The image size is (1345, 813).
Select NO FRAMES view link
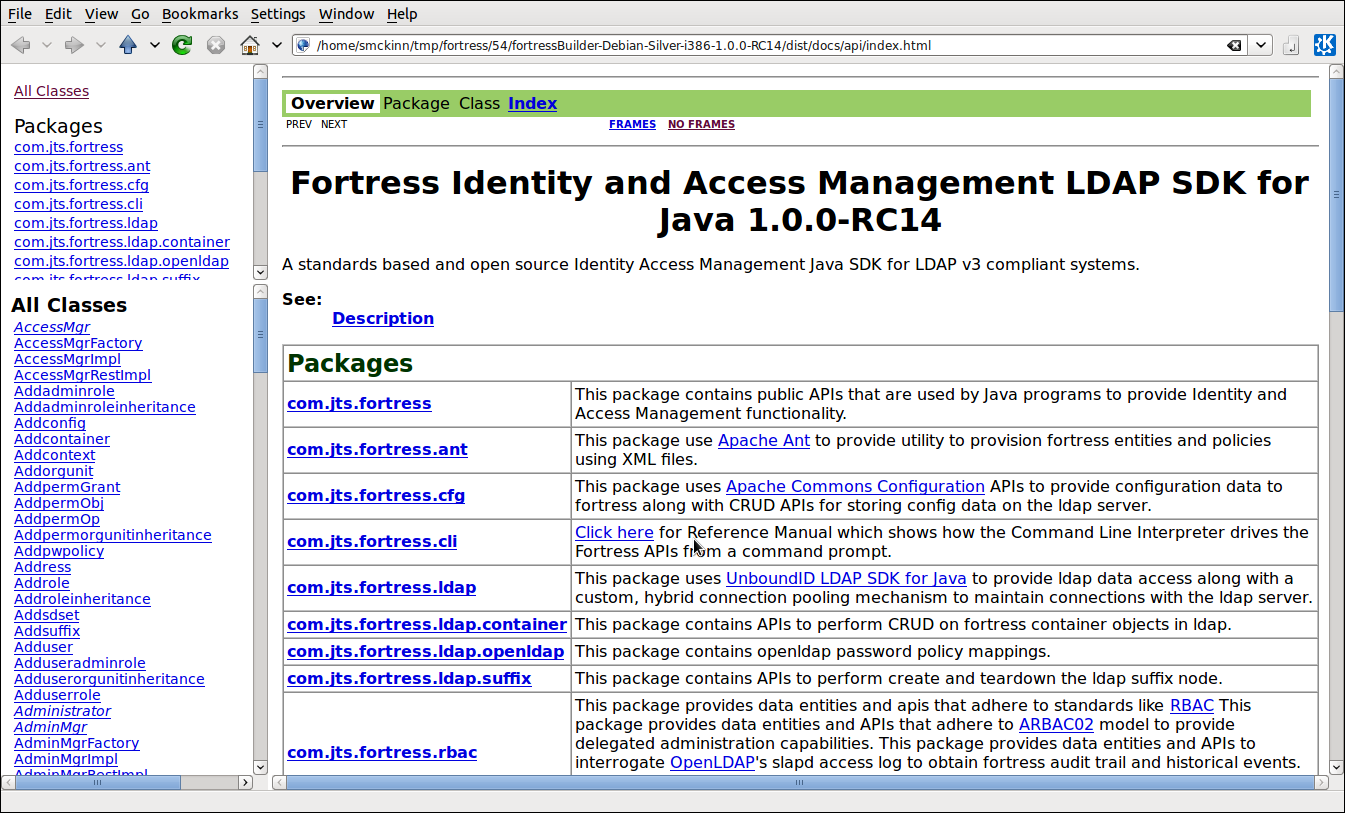701,124
